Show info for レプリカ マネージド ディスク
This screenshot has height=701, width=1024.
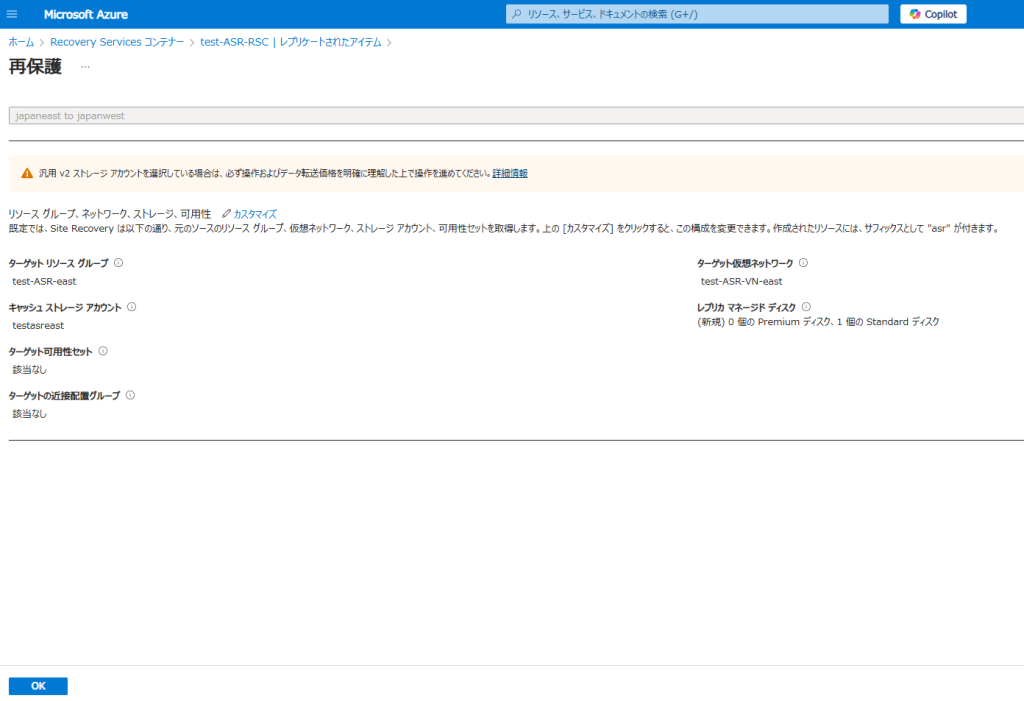click(806, 307)
